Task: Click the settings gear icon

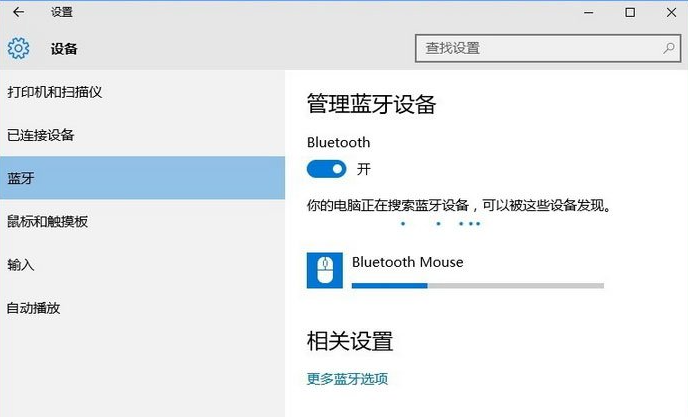Action: point(18,48)
